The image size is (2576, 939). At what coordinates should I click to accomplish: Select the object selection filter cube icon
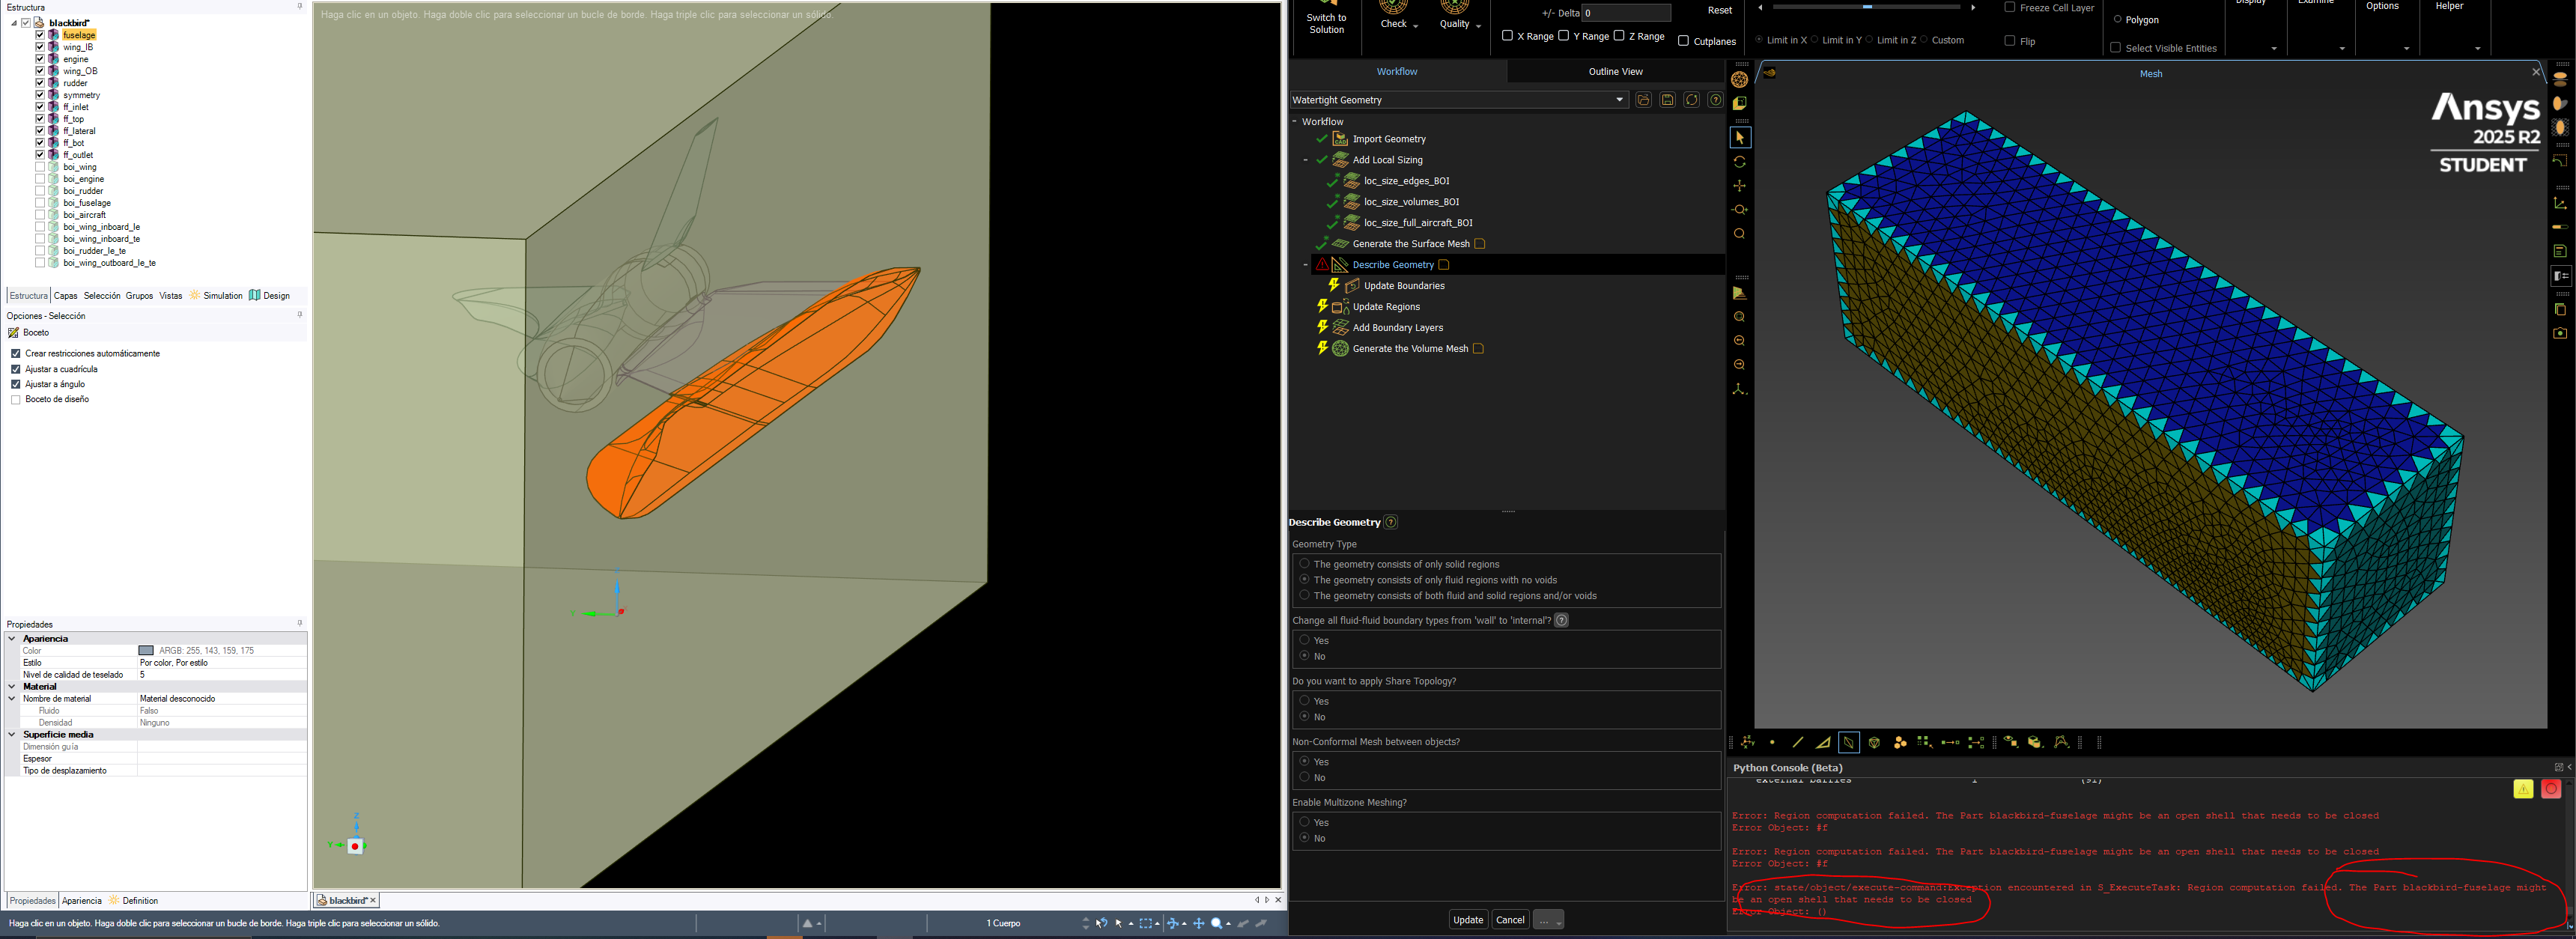(x=1874, y=742)
